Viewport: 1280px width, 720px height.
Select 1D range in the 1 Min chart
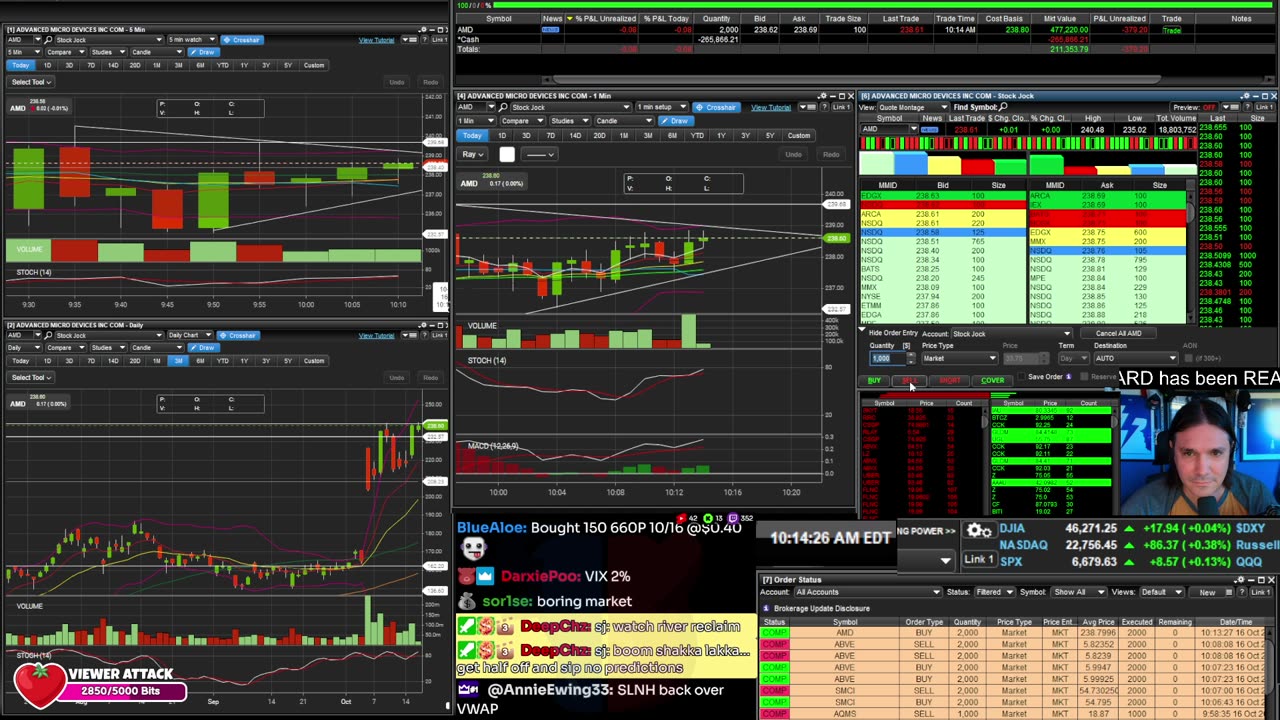[501, 135]
